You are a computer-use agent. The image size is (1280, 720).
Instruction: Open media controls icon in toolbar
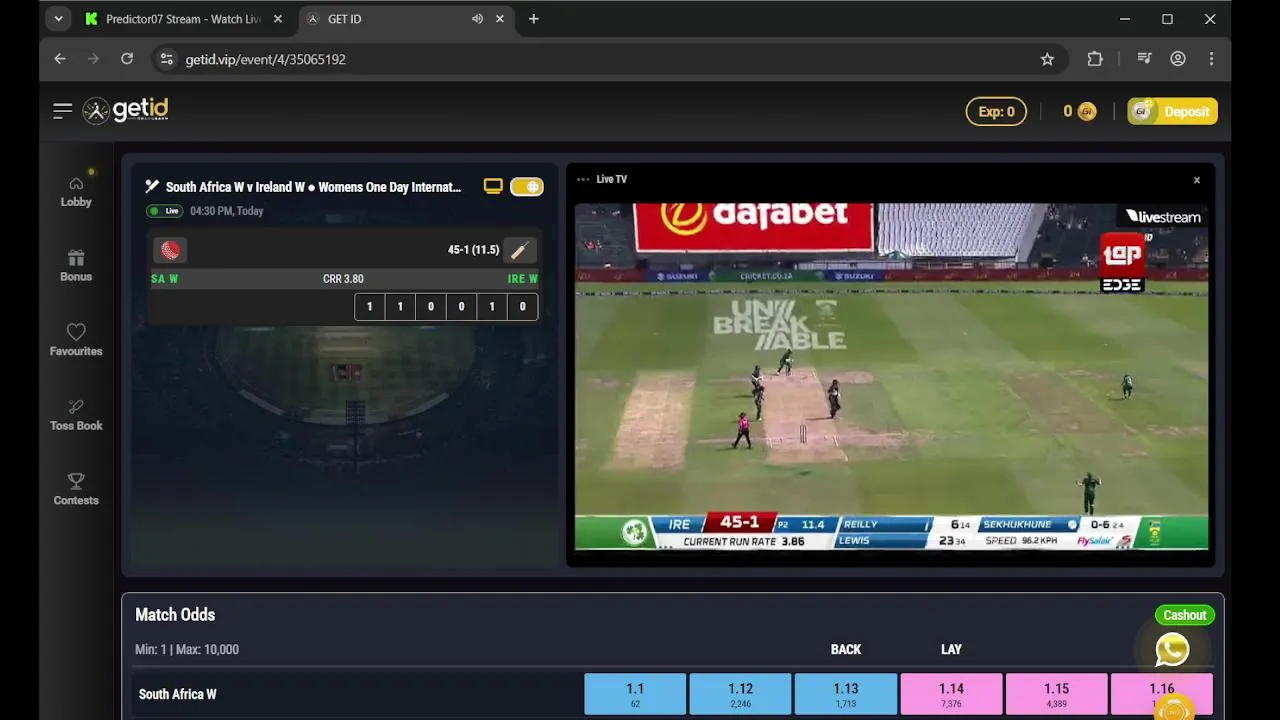pos(1145,59)
